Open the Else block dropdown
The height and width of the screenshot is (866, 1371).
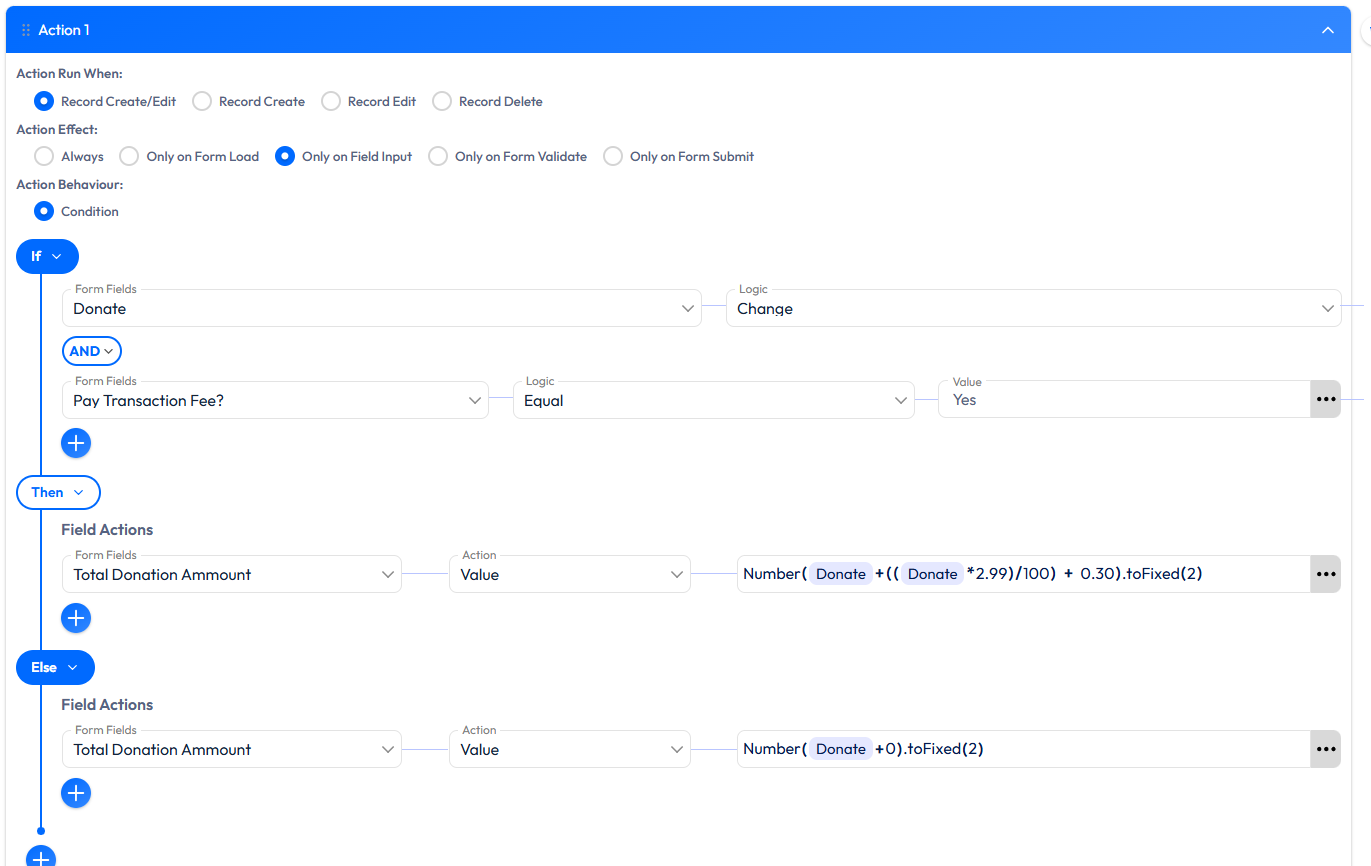[x=55, y=667]
